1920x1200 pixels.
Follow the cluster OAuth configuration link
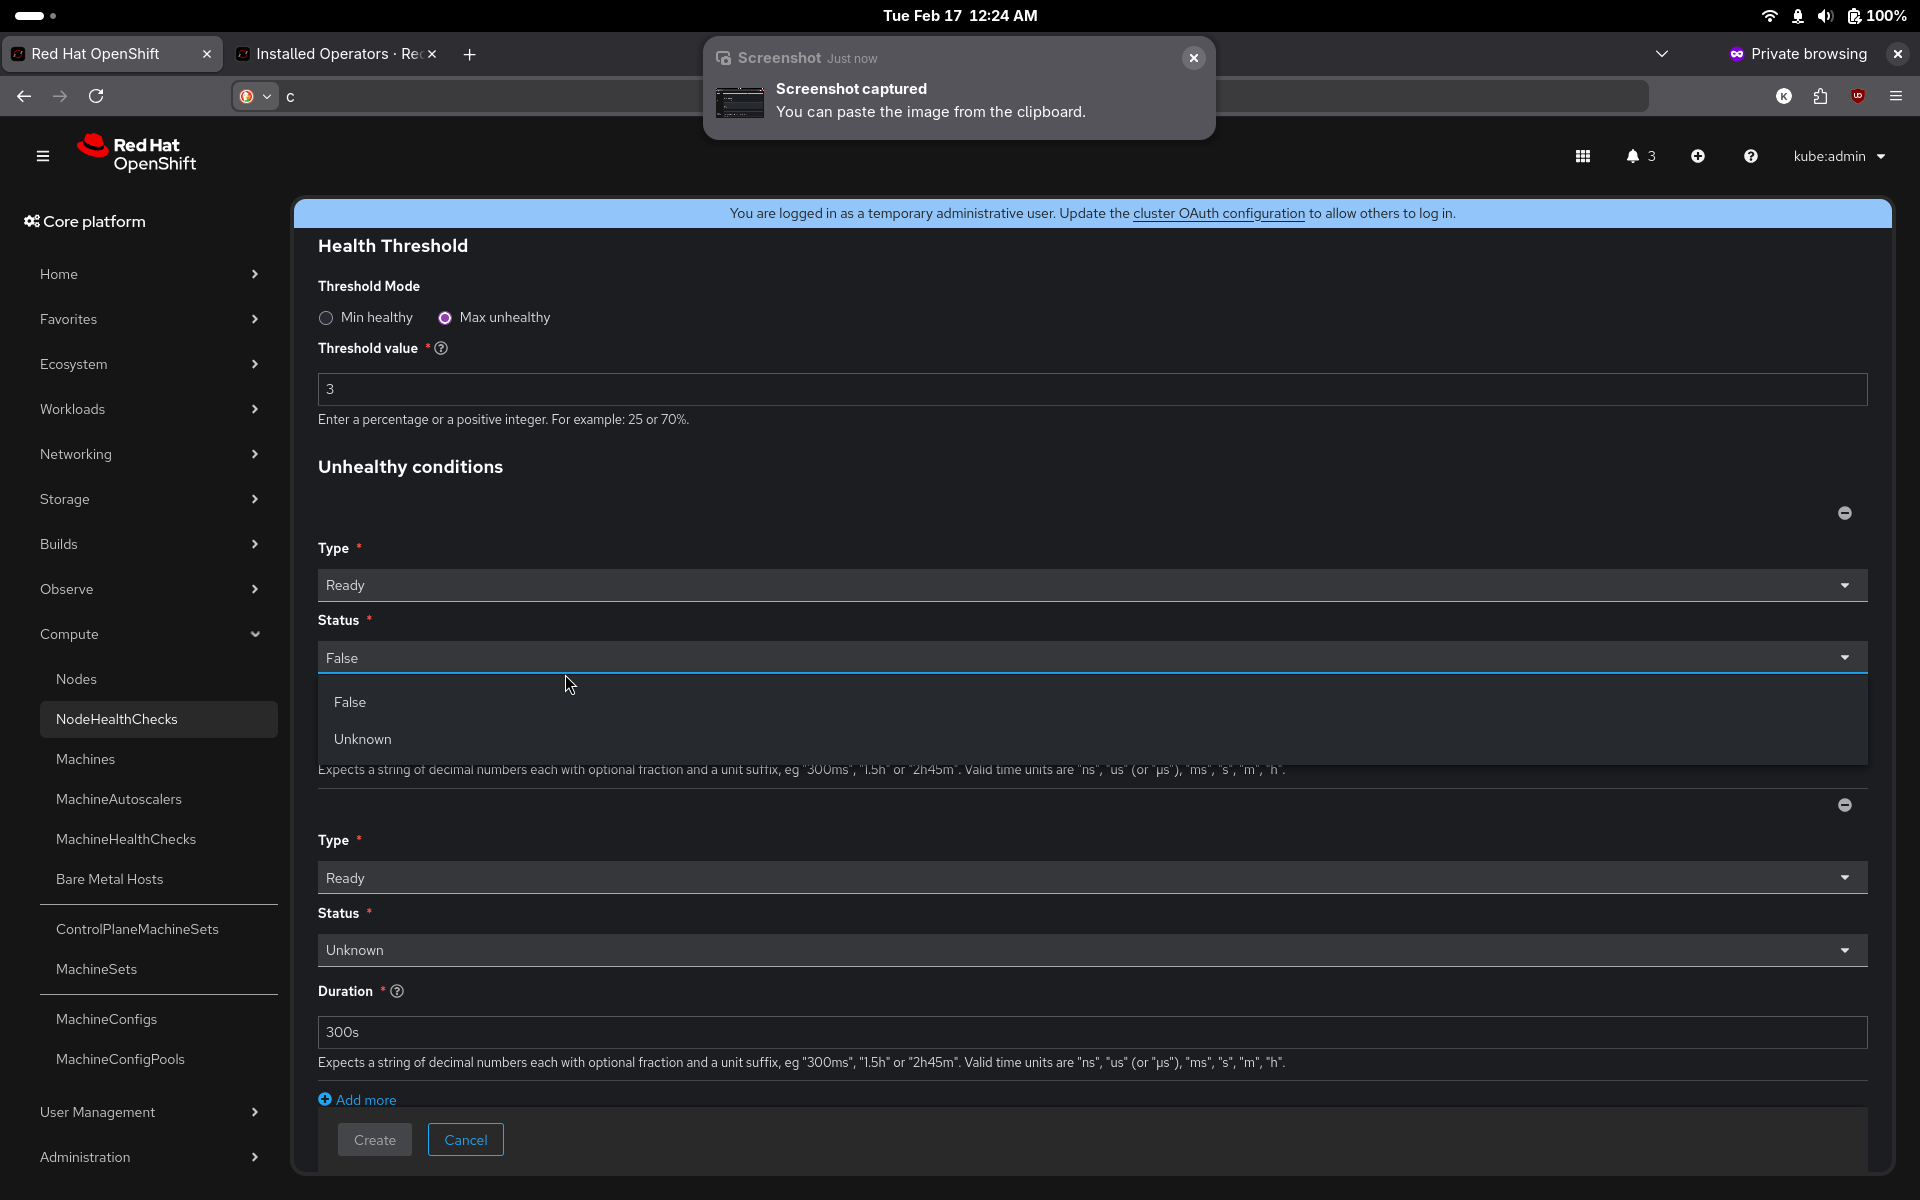1218,213
